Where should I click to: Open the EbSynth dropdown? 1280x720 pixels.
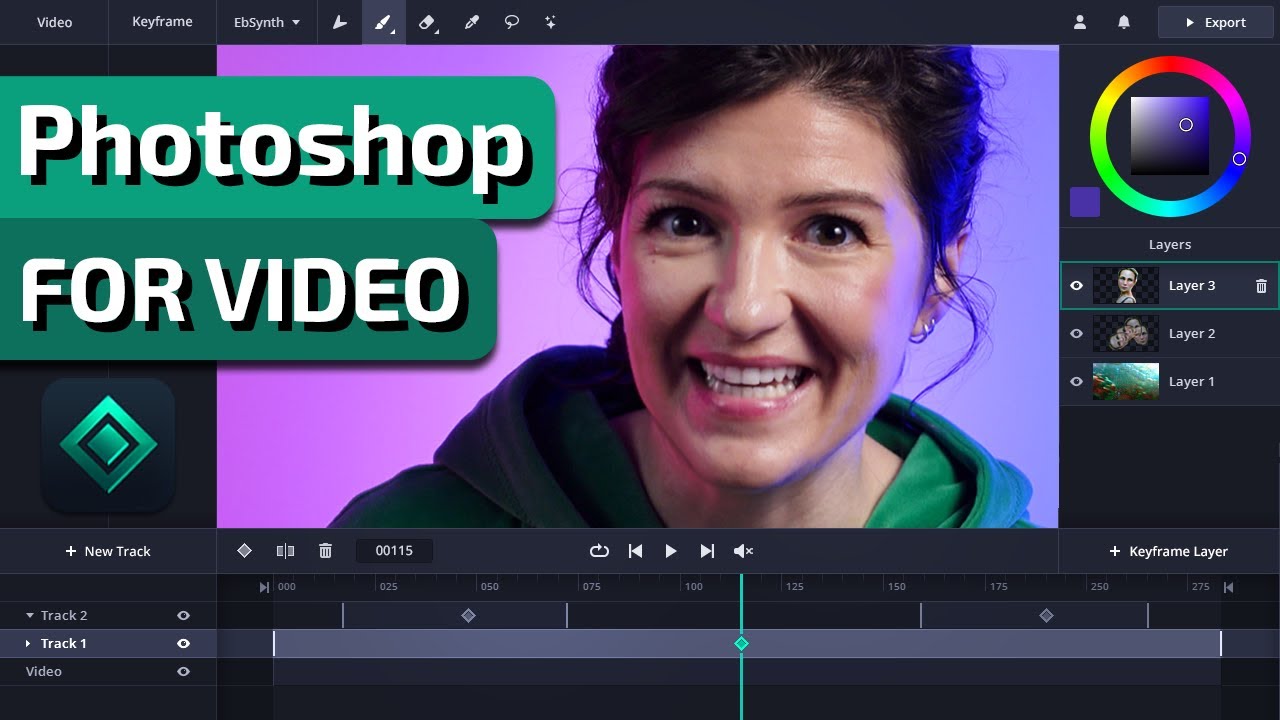pyautogui.click(x=266, y=22)
